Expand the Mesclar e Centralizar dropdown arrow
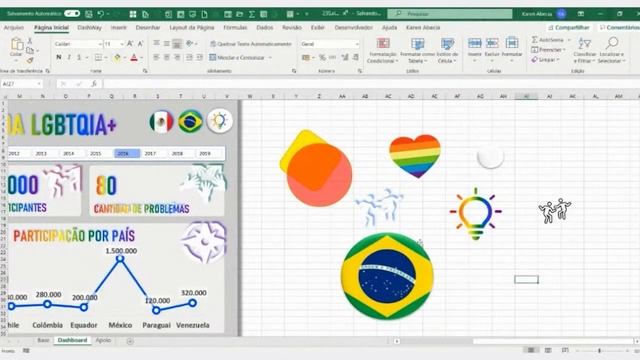 coord(270,58)
